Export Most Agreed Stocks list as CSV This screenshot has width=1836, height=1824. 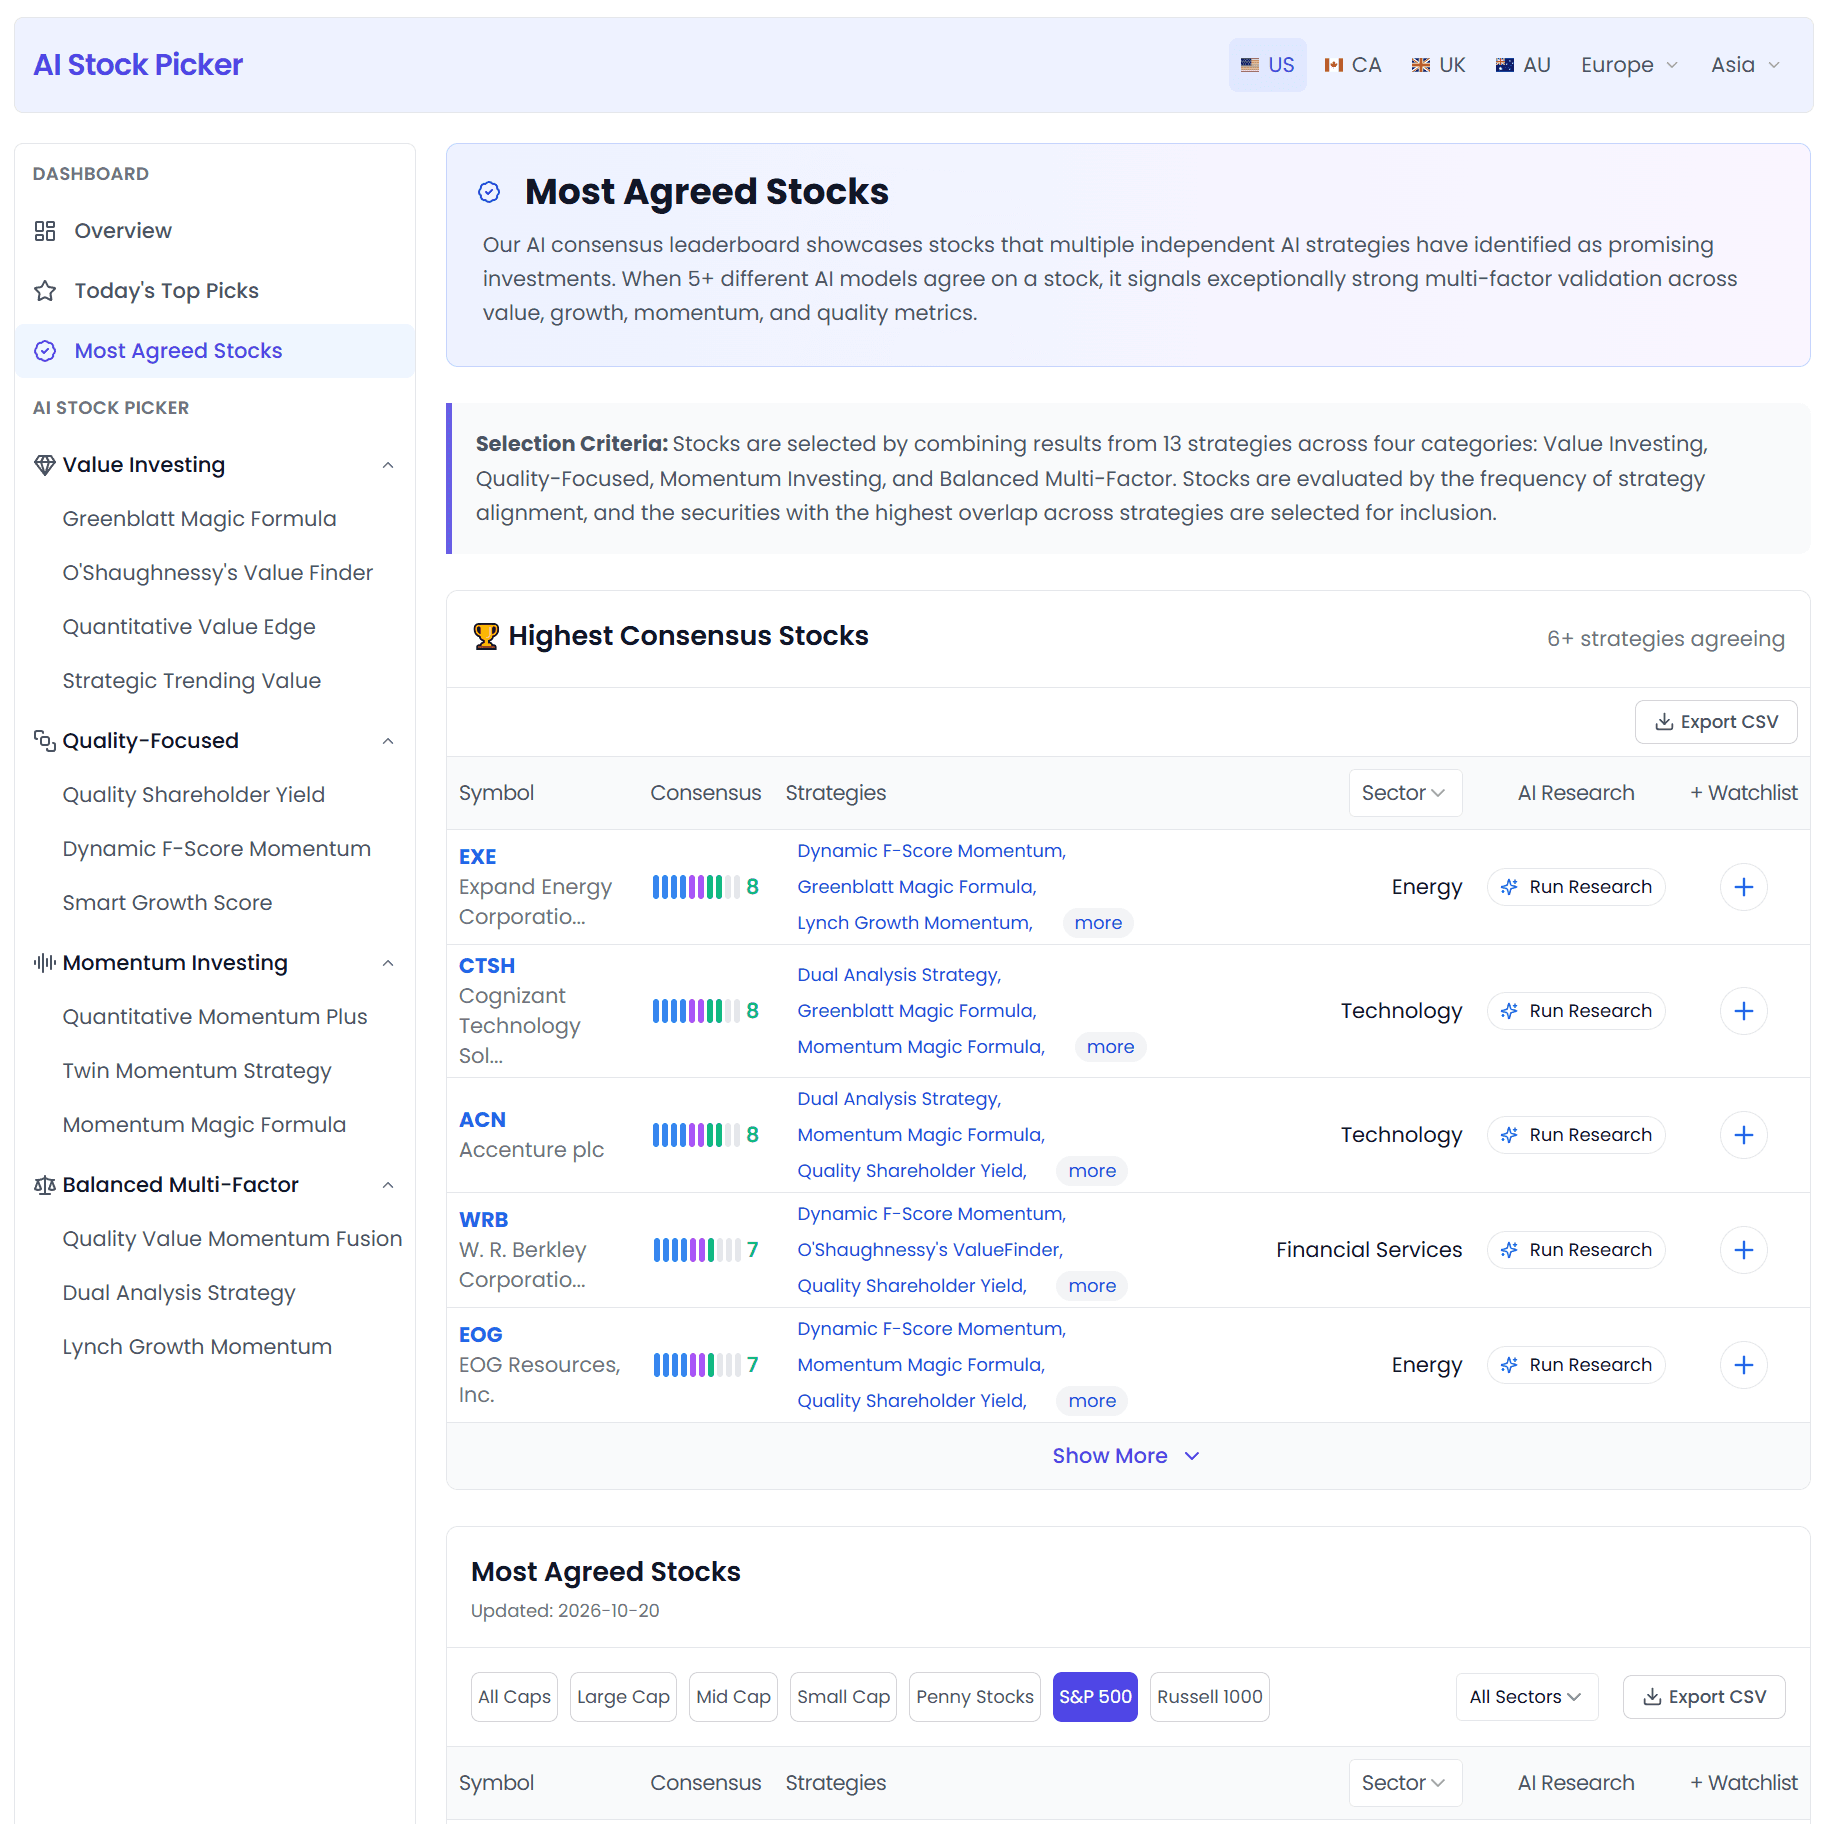point(1704,1697)
